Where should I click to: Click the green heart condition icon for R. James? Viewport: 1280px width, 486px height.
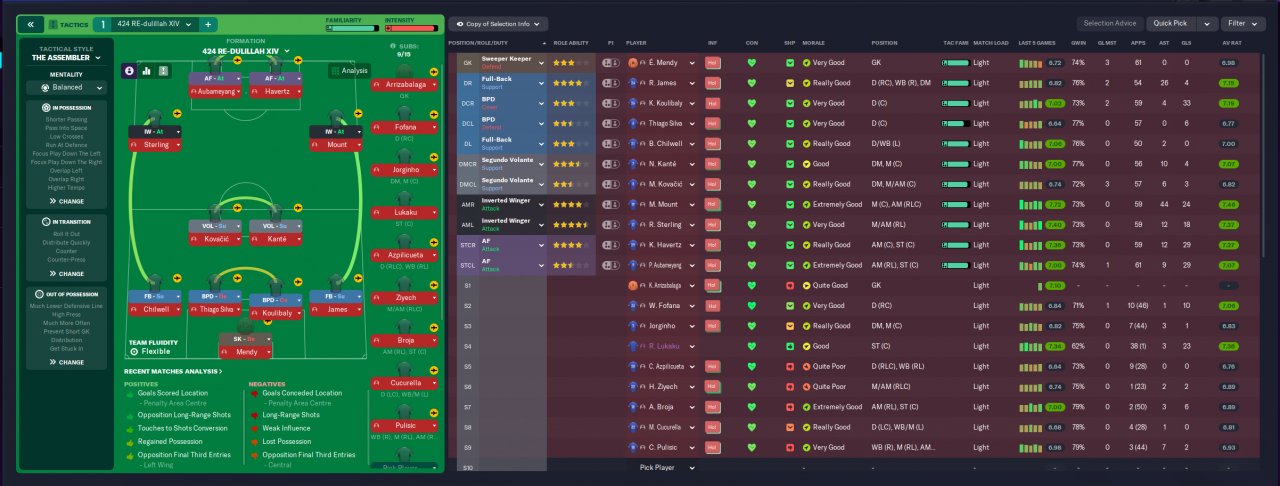(x=752, y=83)
